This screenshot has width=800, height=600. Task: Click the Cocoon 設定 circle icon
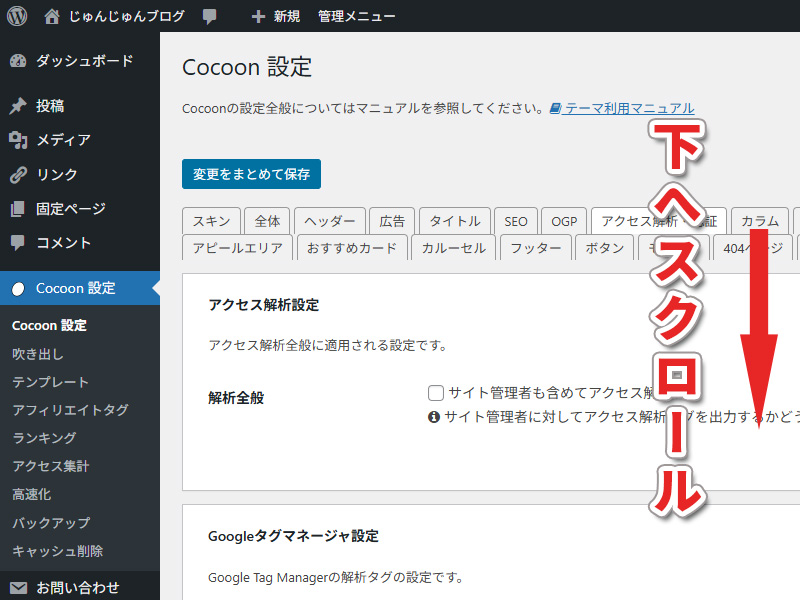pyautogui.click(x=18, y=289)
